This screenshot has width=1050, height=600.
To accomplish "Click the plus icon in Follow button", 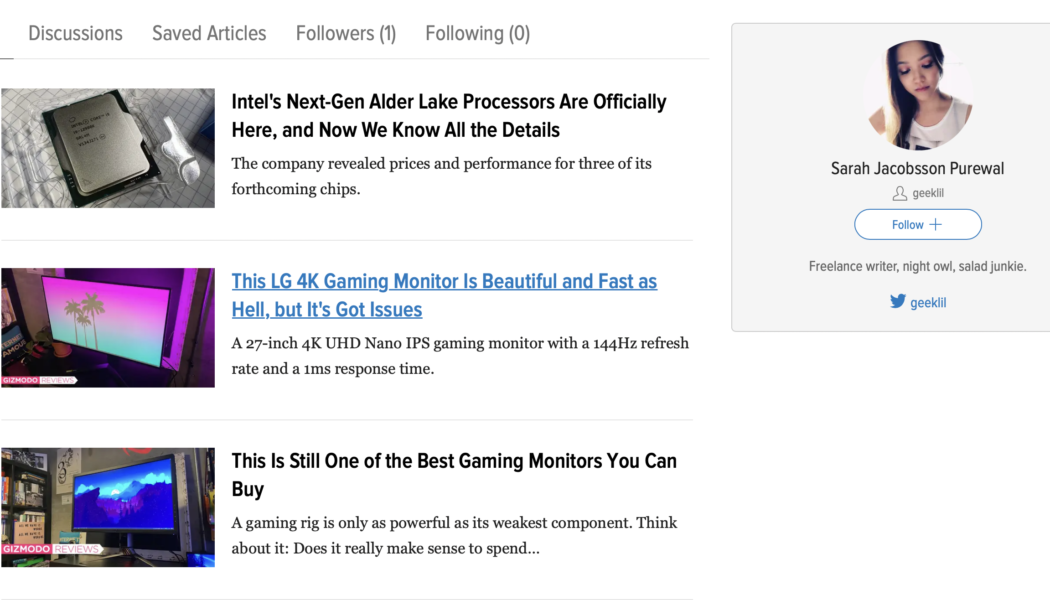I will point(936,225).
